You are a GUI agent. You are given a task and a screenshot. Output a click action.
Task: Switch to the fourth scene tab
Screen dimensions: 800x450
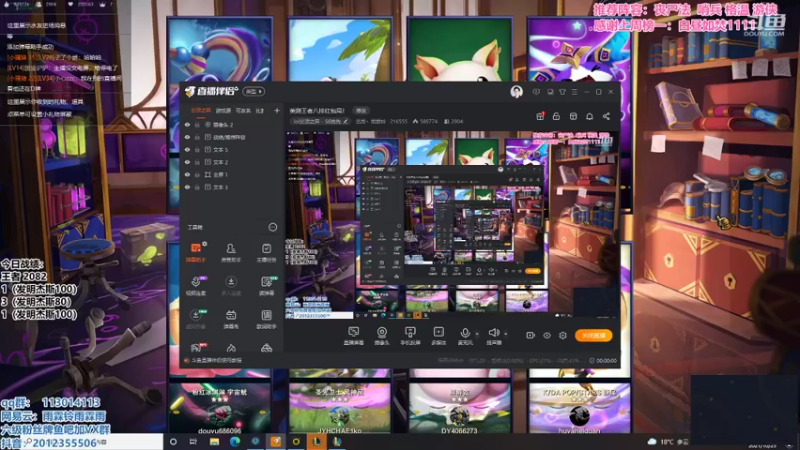260,110
